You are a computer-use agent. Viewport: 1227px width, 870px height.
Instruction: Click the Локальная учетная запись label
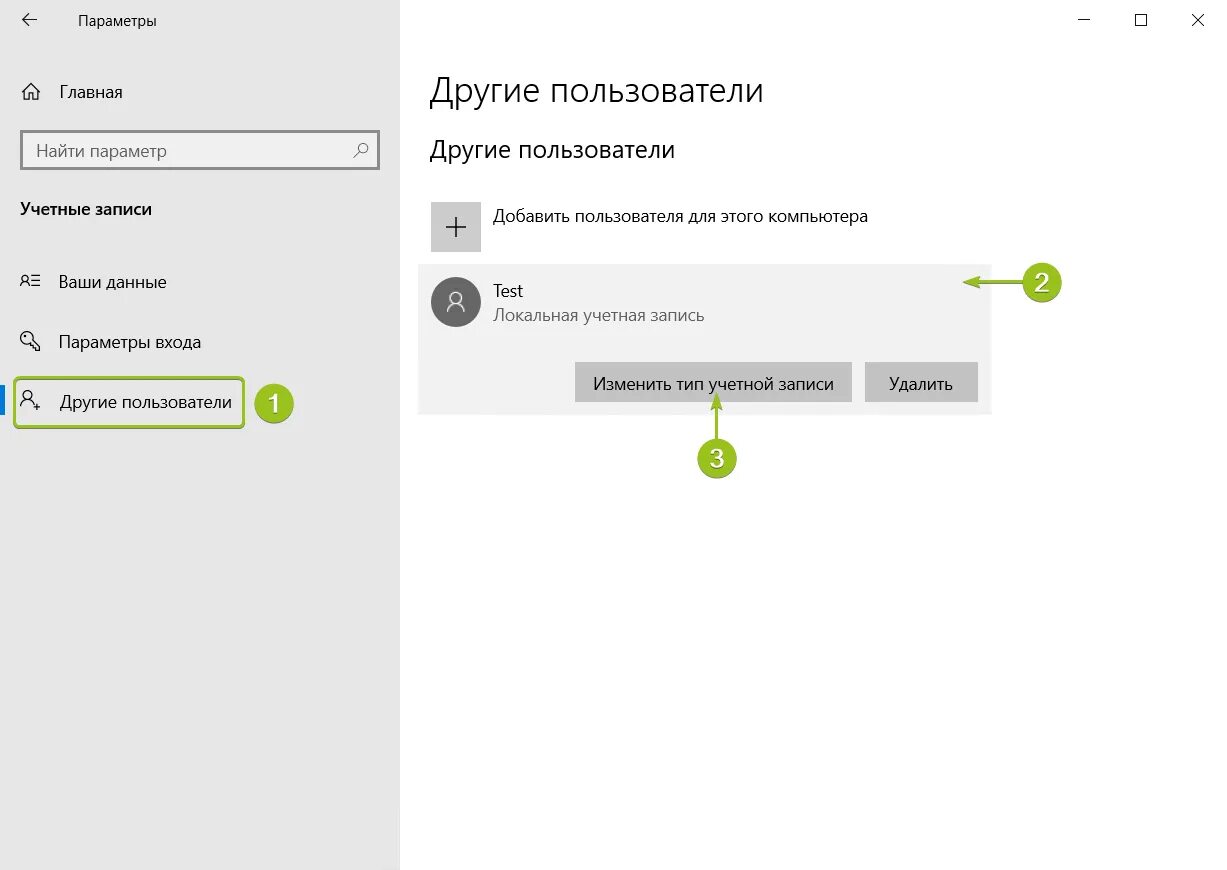pos(599,315)
